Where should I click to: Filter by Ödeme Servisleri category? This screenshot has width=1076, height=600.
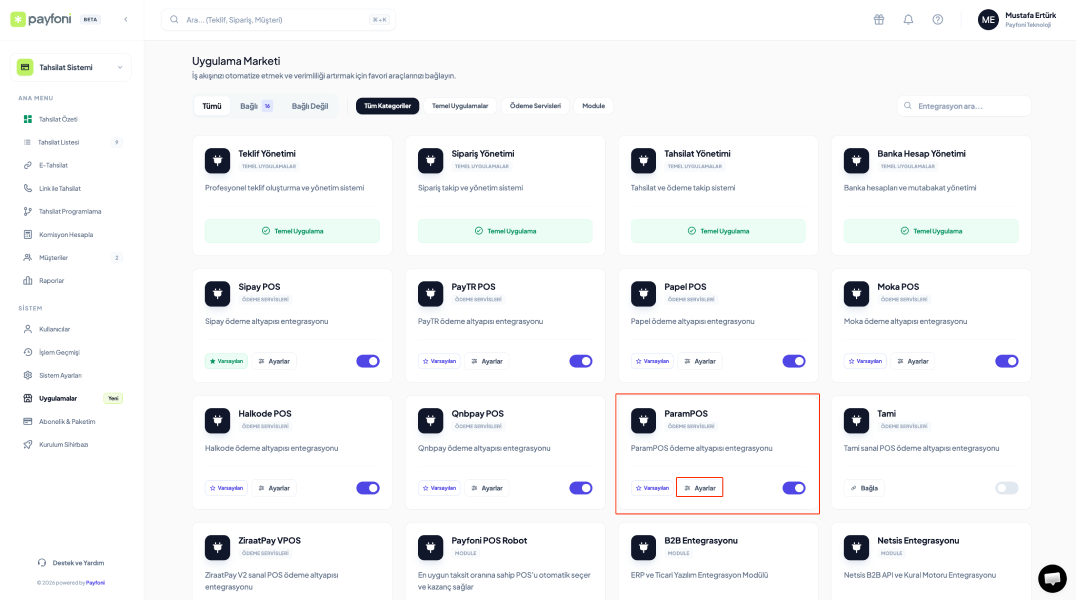coord(535,105)
